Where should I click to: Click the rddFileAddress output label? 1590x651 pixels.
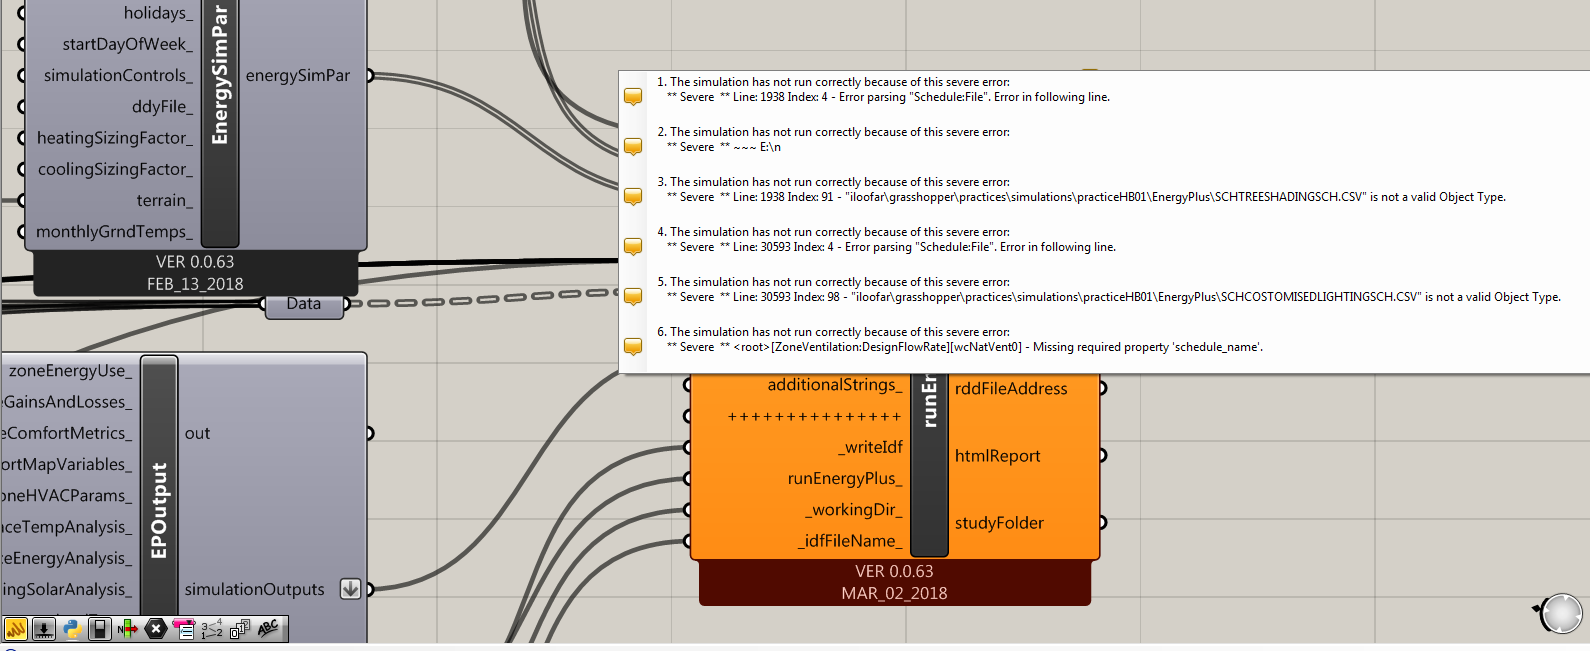click(x=1011, y=389)
